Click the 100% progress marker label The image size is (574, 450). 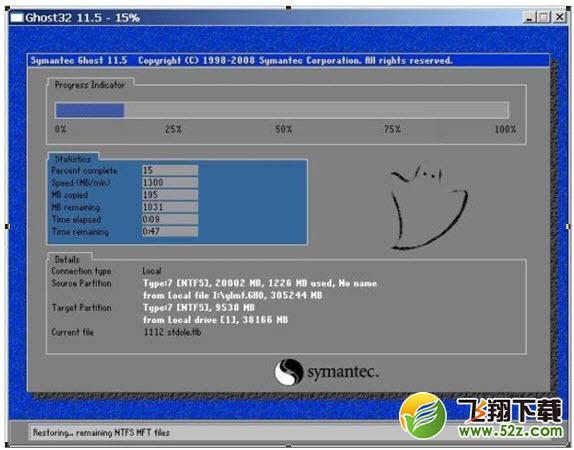[x=505, y=129]
